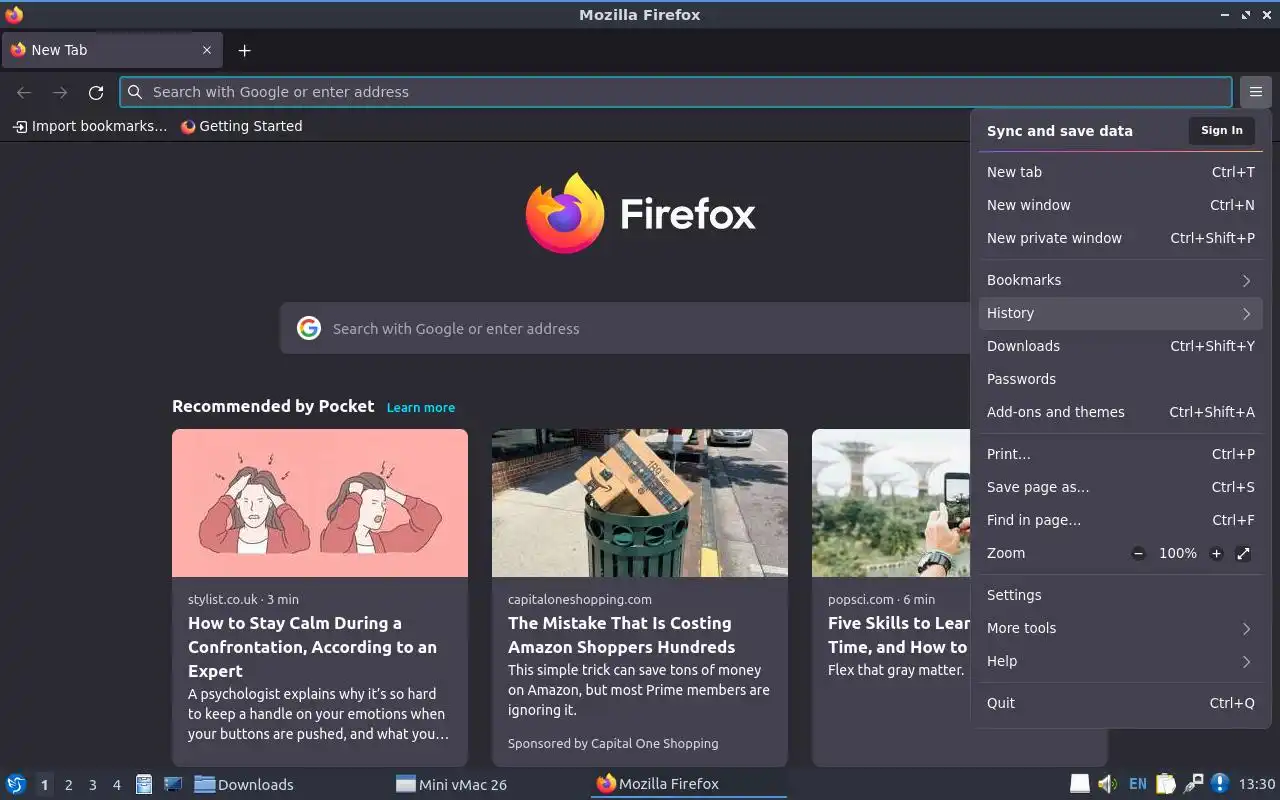The width and height of the screenshot is (1280, 800).
Task: Switch to workspace 4
Action: pos(116,785)
